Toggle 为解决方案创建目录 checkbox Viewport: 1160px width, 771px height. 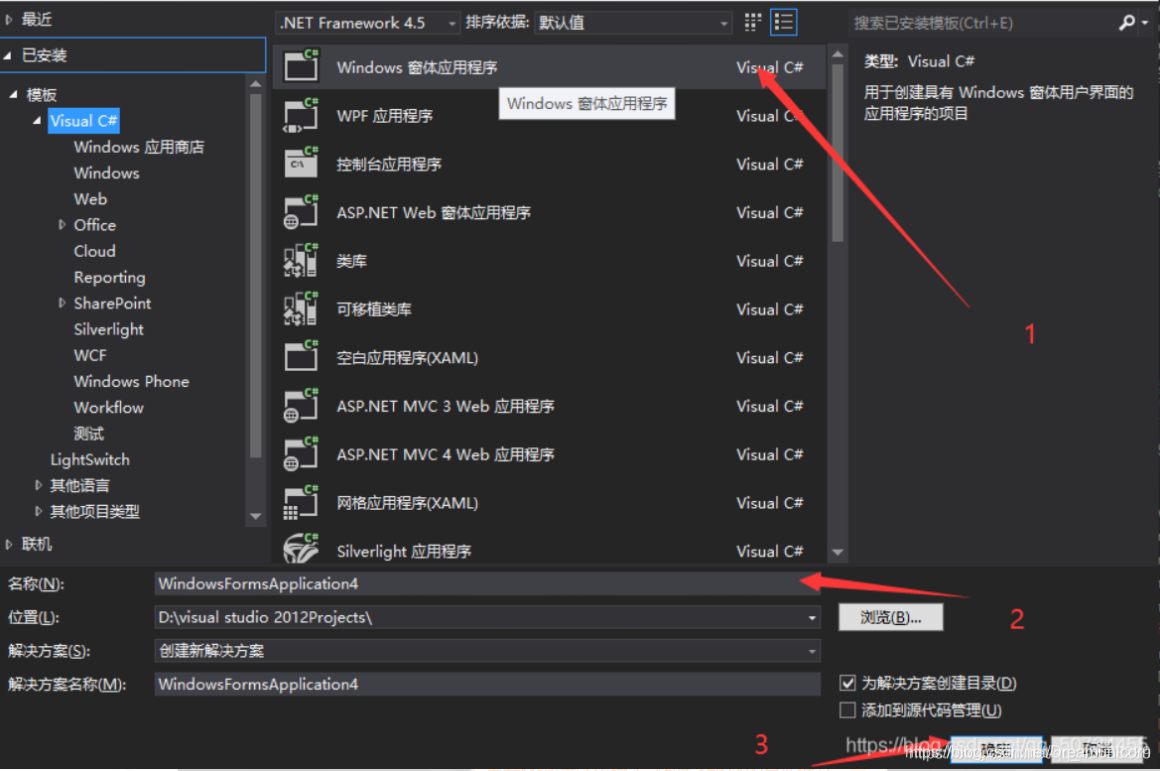click(x=848, y=682)
